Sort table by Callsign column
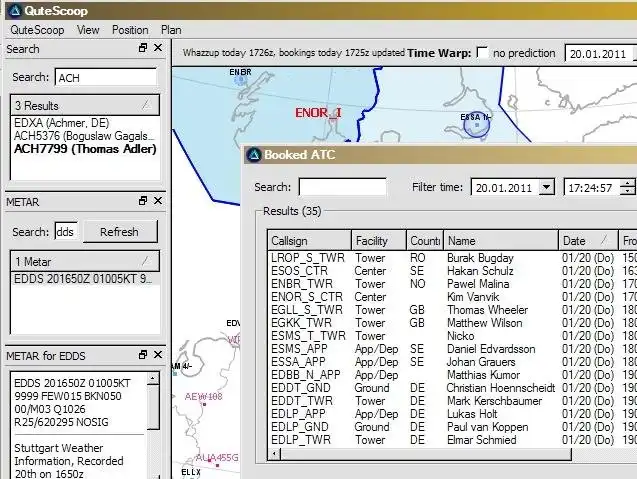The width and height of the screenshot is (637, 479). [310, 241]
